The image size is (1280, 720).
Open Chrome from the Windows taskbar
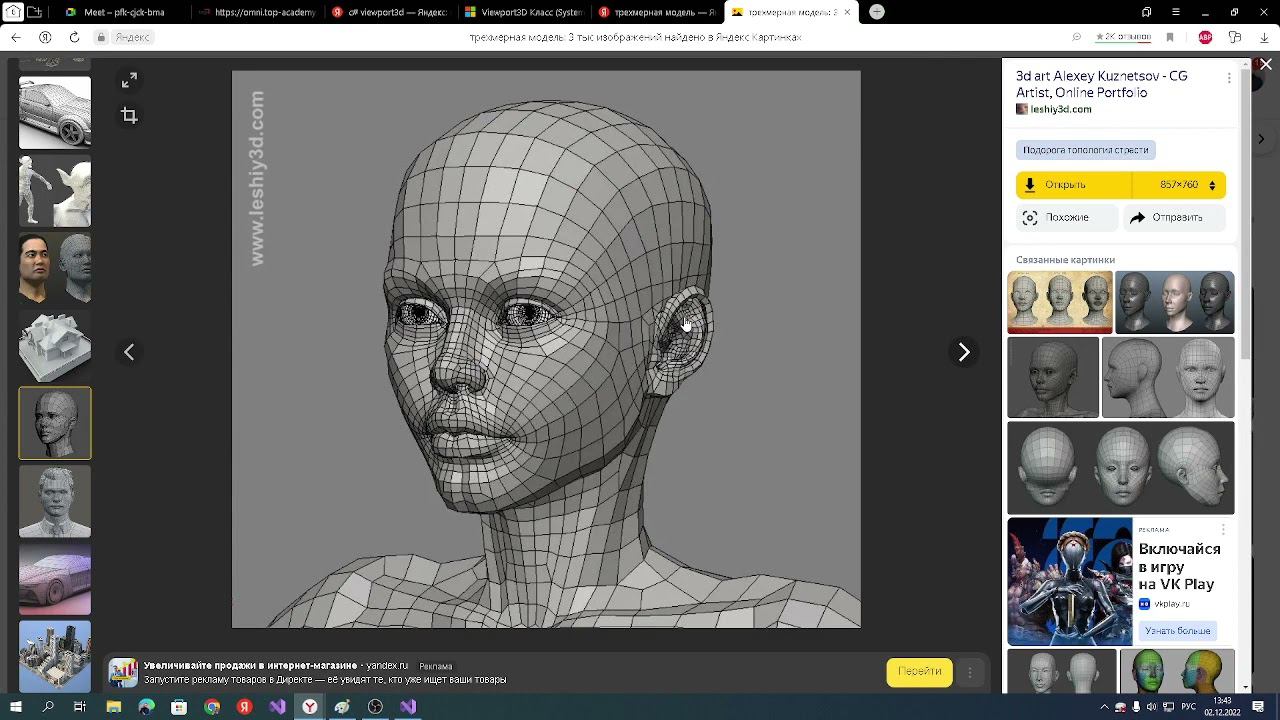click(212, 707)
